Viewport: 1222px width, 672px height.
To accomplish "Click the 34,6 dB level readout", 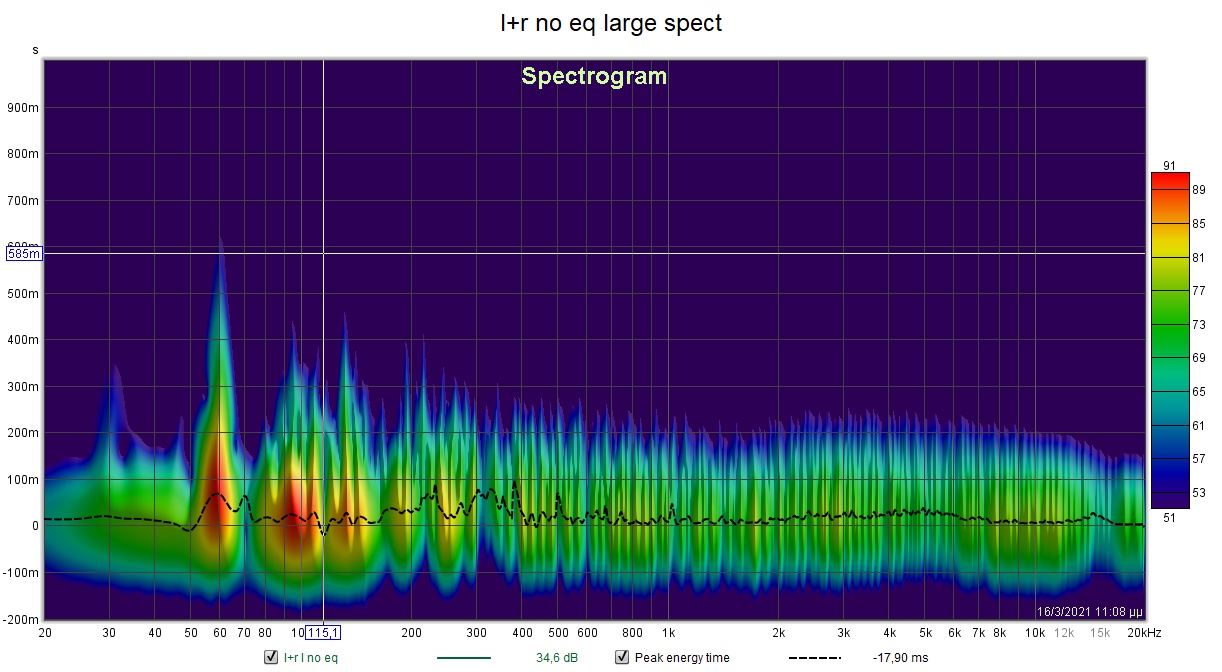I will [x=557, y=658].
